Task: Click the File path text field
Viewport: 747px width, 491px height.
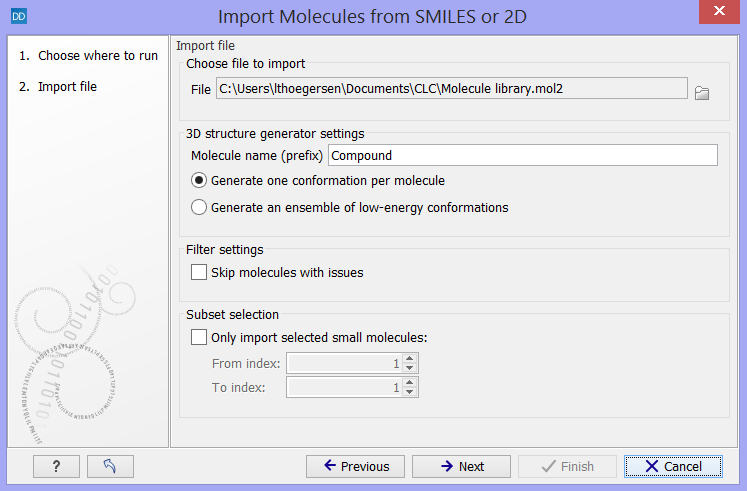Action: 452,89
